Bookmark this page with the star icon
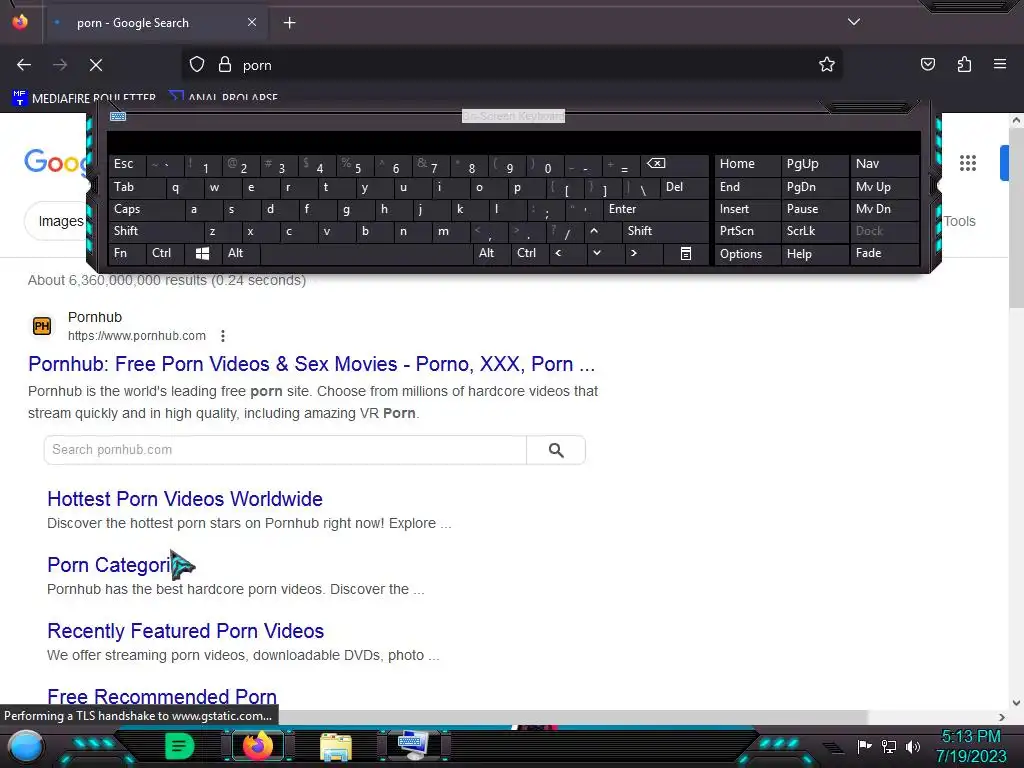 (827, 65)
